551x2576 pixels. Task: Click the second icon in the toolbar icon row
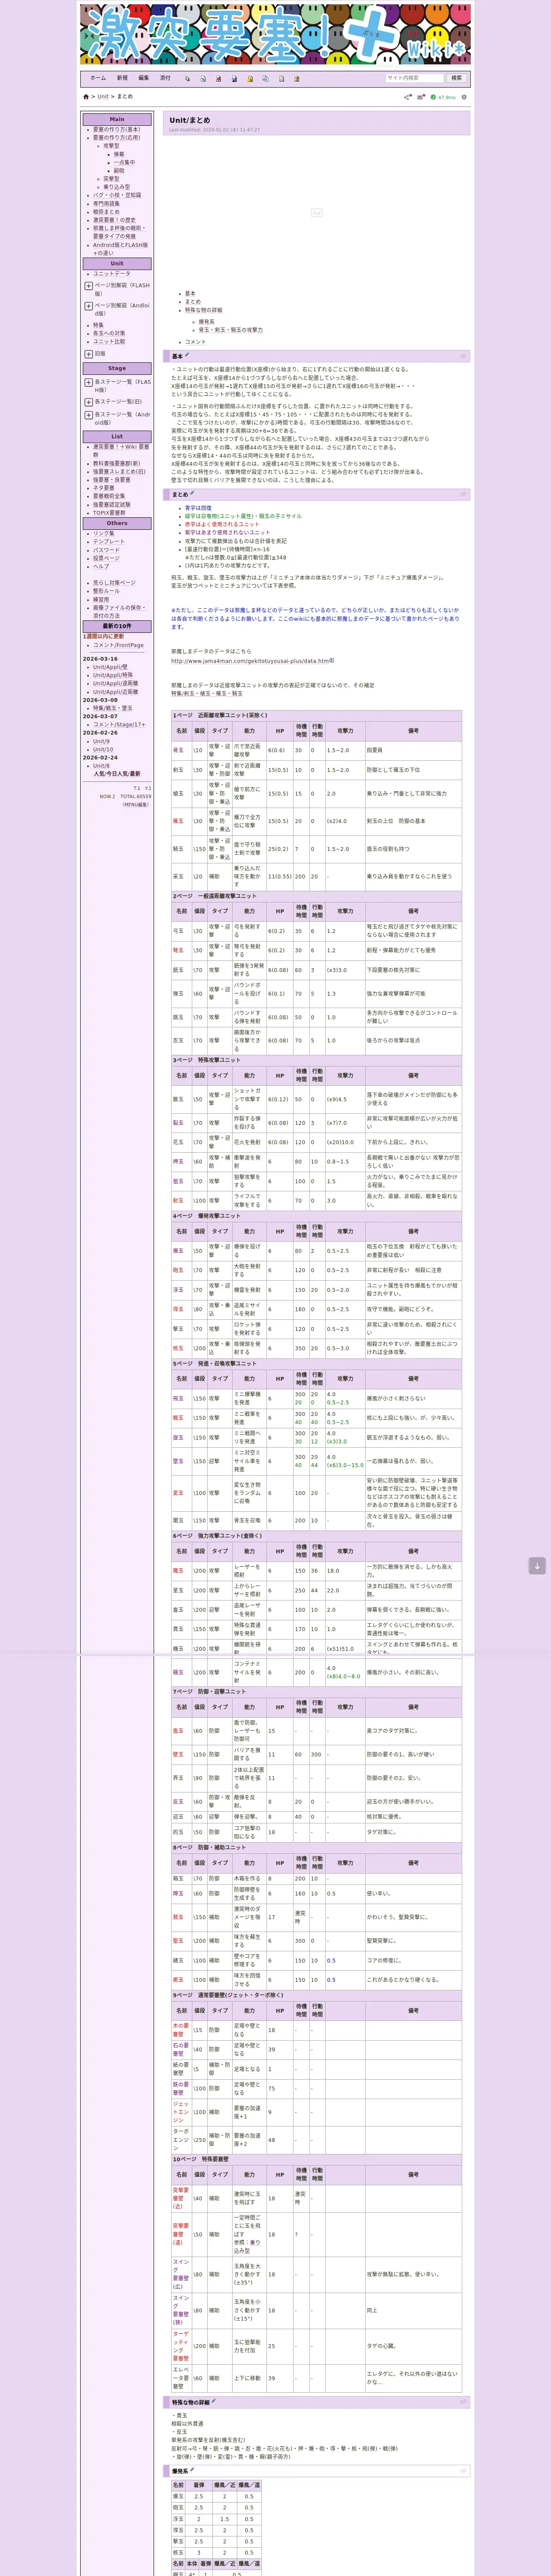coord(203,78)
